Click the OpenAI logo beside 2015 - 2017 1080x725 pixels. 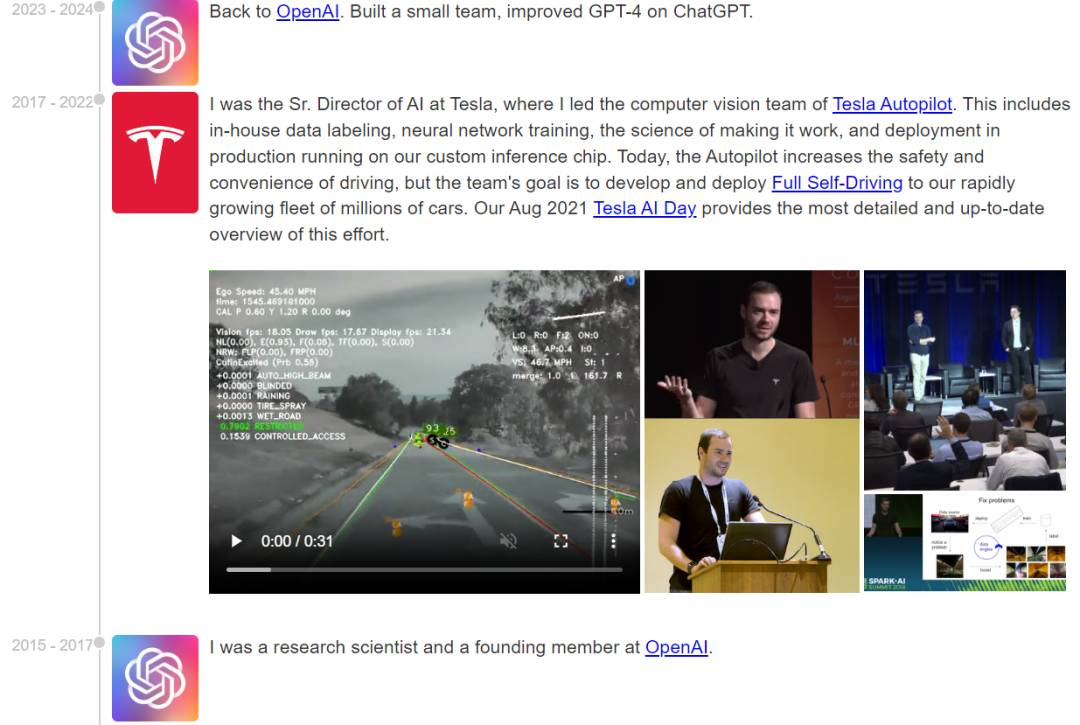(155, 677)
